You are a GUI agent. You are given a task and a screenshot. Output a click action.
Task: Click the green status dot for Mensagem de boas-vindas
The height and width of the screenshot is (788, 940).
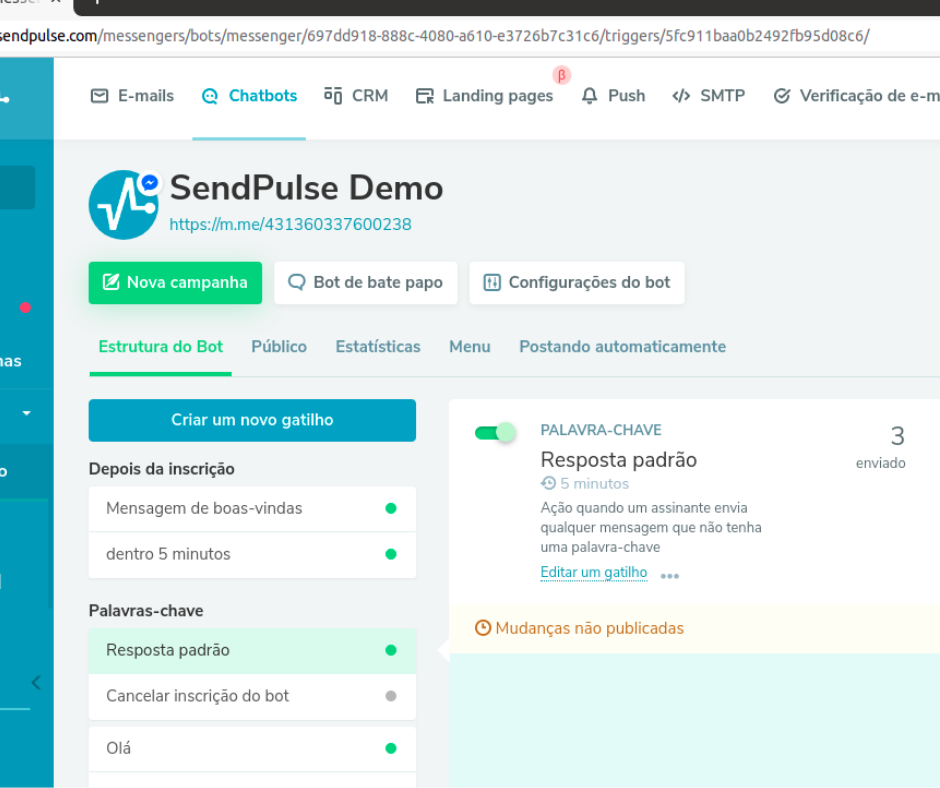[391, 509]
